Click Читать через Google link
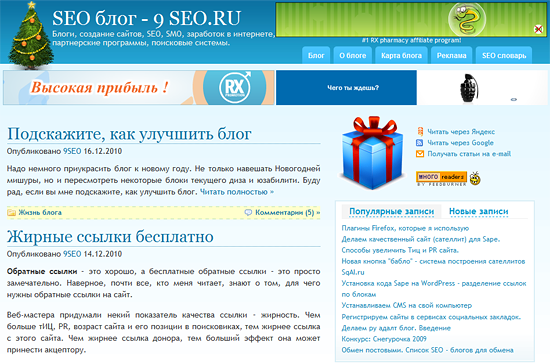 click(x=460, y=143)
